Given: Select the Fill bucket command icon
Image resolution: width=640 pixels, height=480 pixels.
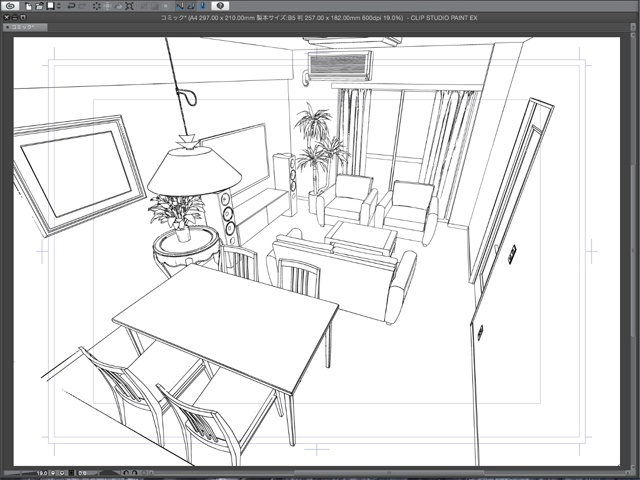Looking at the screenshot, I should pos(118,6).
